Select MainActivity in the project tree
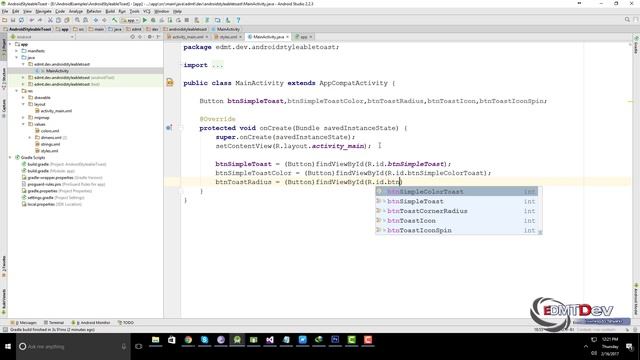This screenshot has height=360, width=640. [x=57, y=71]
